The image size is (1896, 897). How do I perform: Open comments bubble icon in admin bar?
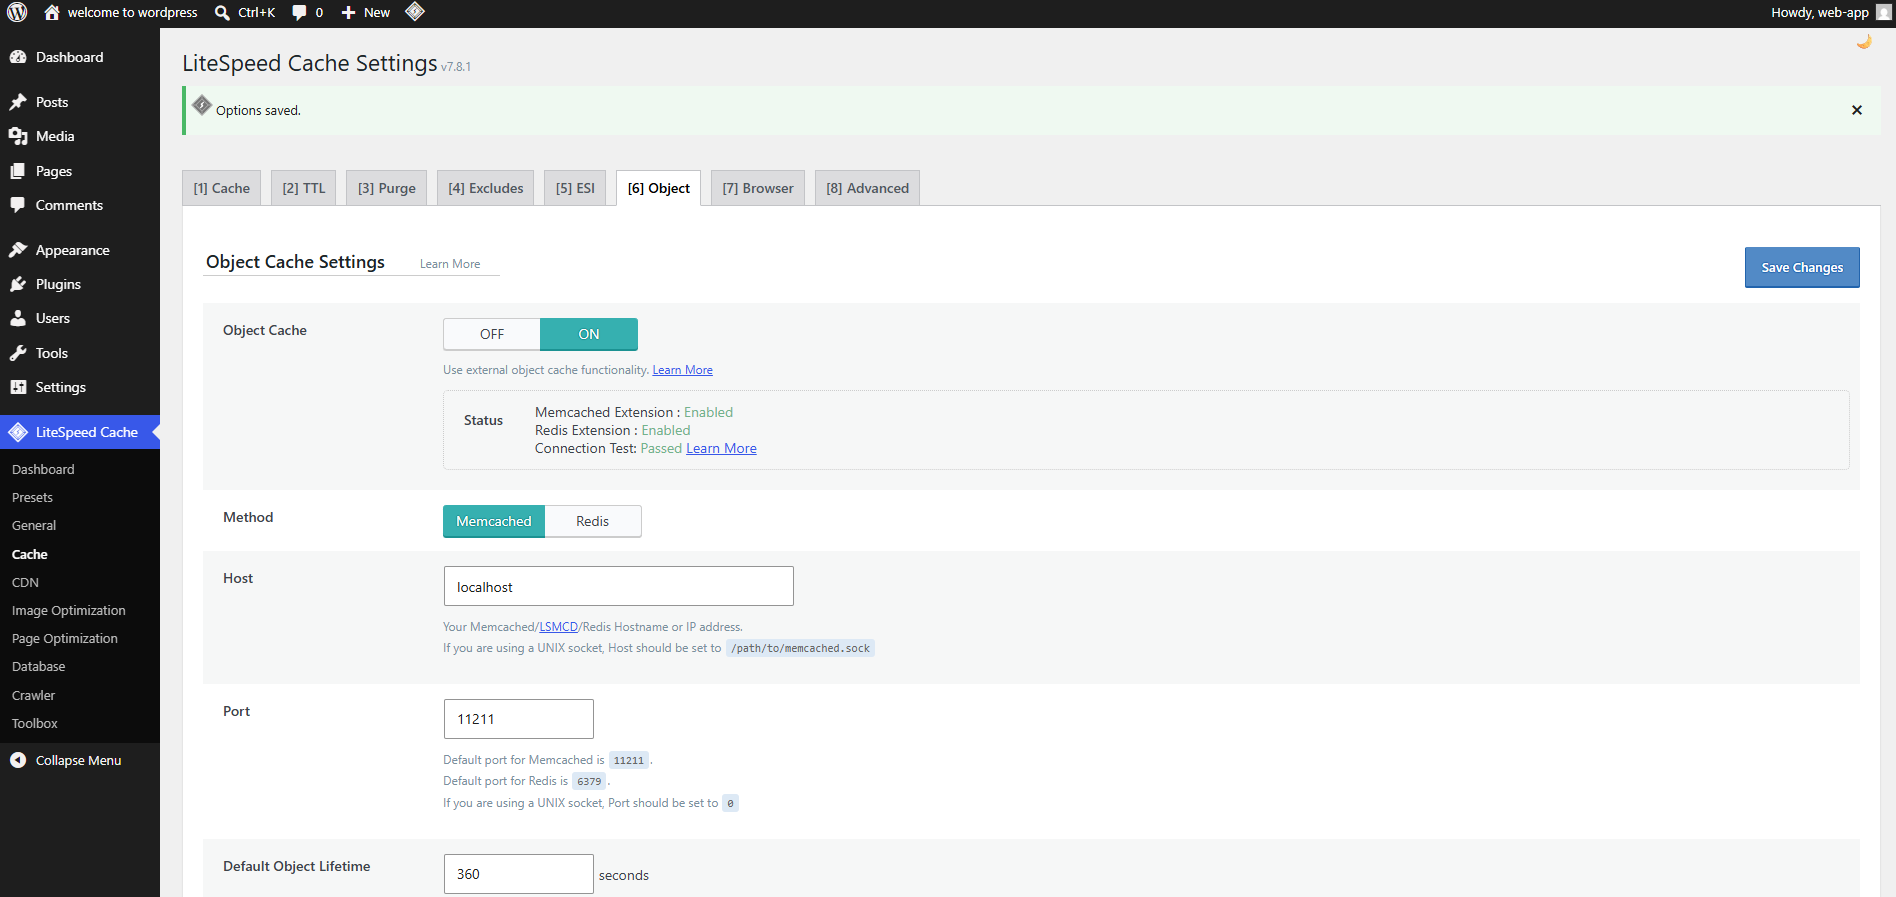[299, 13]
